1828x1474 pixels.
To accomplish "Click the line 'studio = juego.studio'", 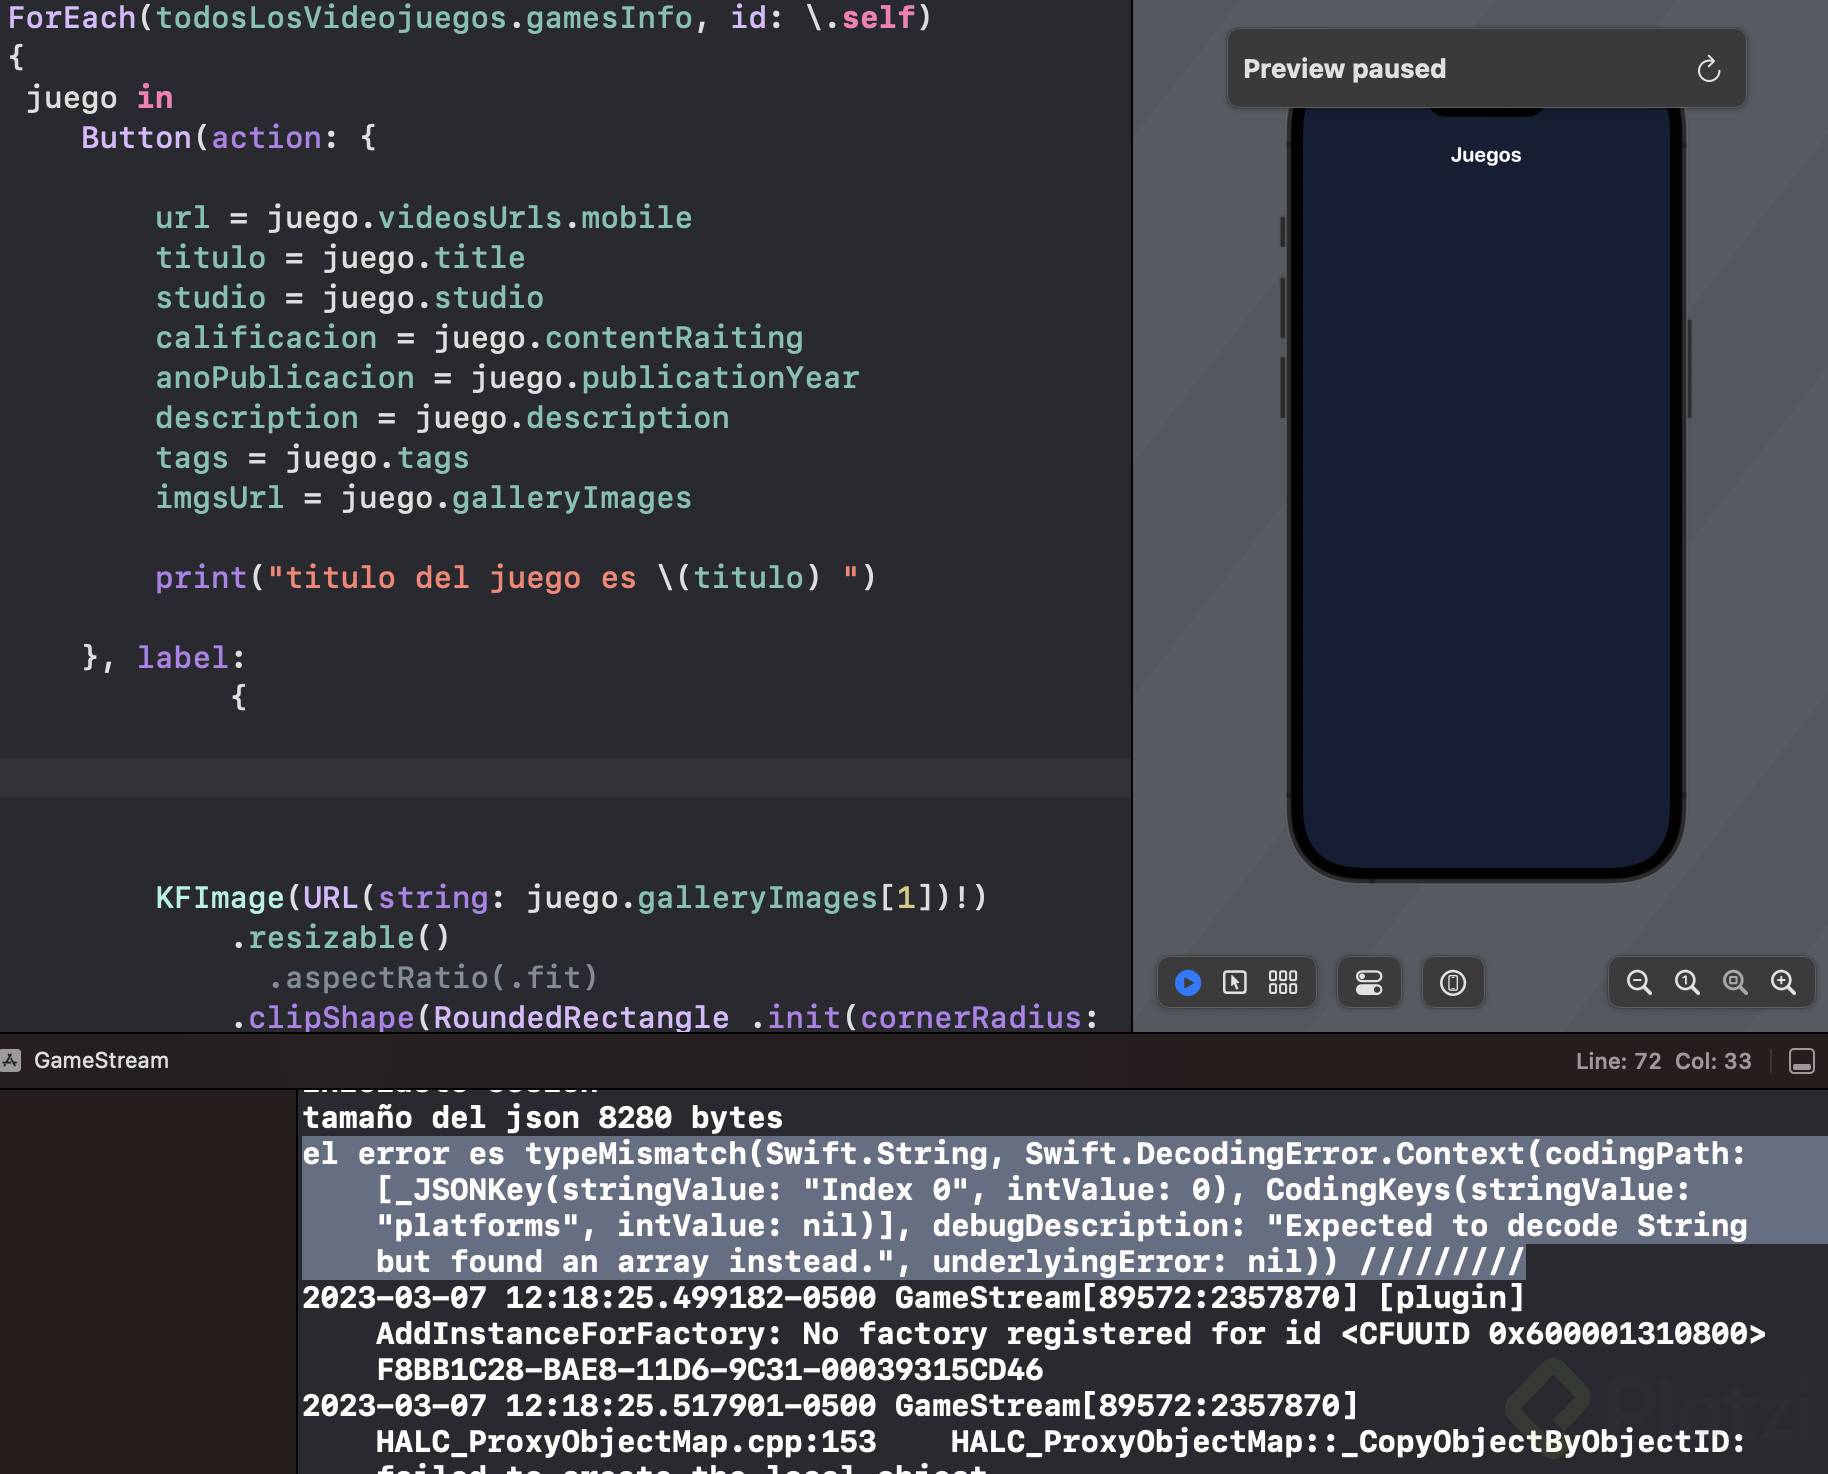I will (349, 298).
